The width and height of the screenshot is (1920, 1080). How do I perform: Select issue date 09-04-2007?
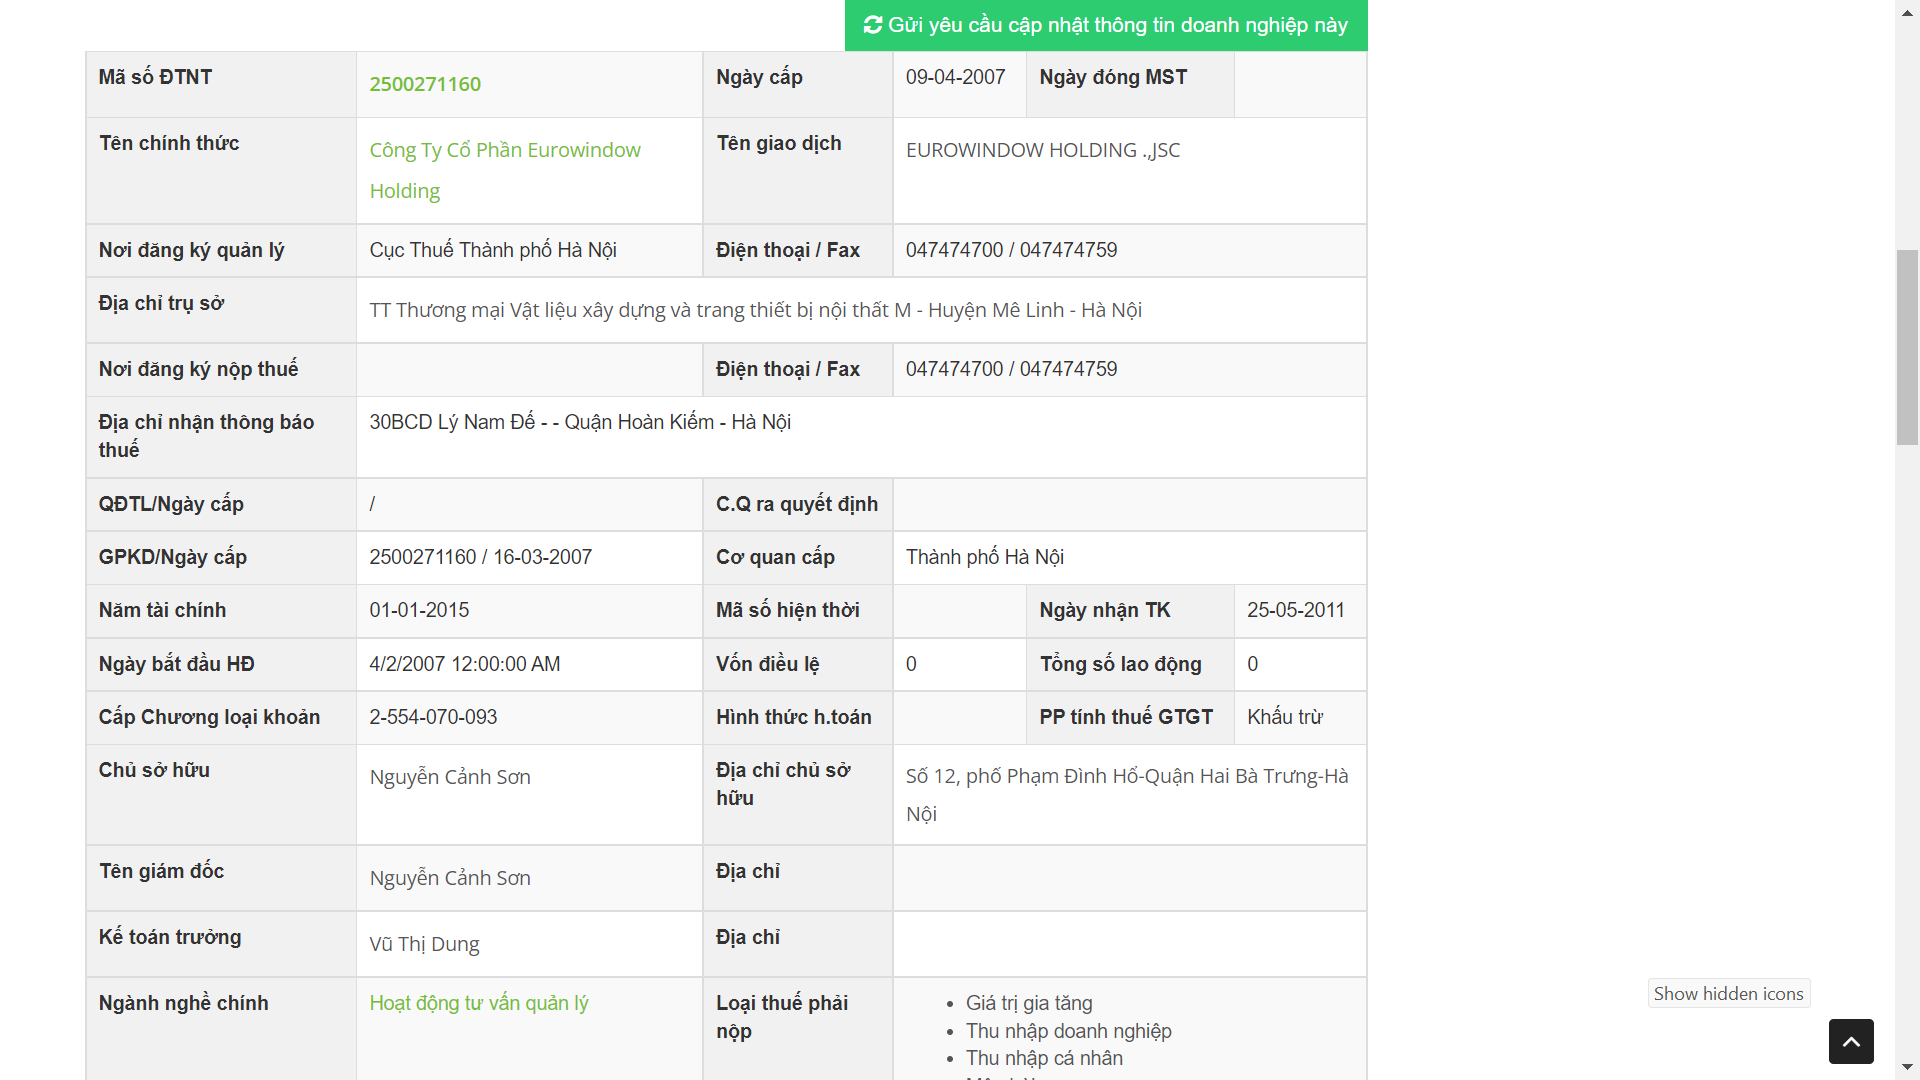(955, 77)
